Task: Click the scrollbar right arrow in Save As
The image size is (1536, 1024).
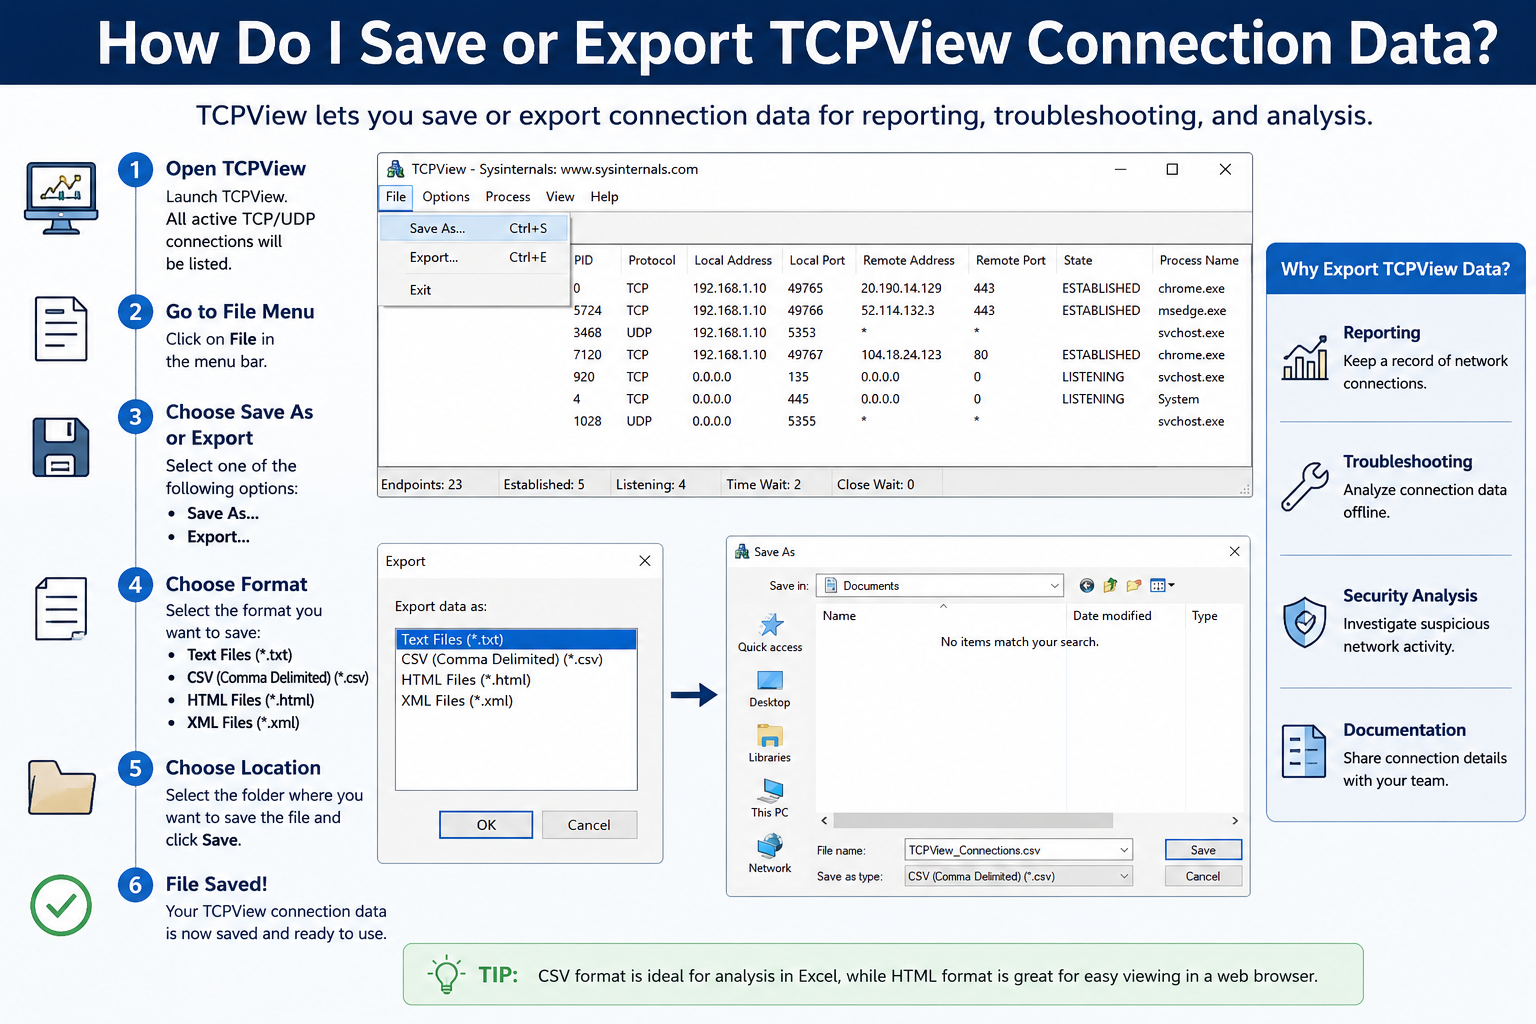Action: point(1235,820)
